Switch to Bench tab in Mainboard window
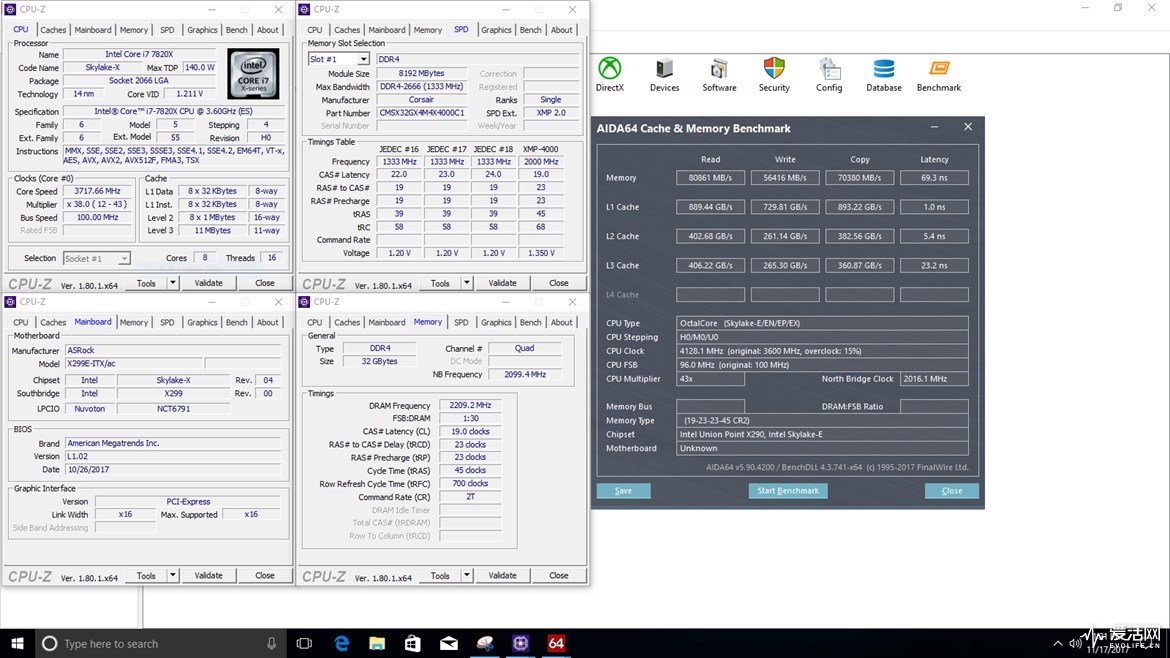 point(237,322)
